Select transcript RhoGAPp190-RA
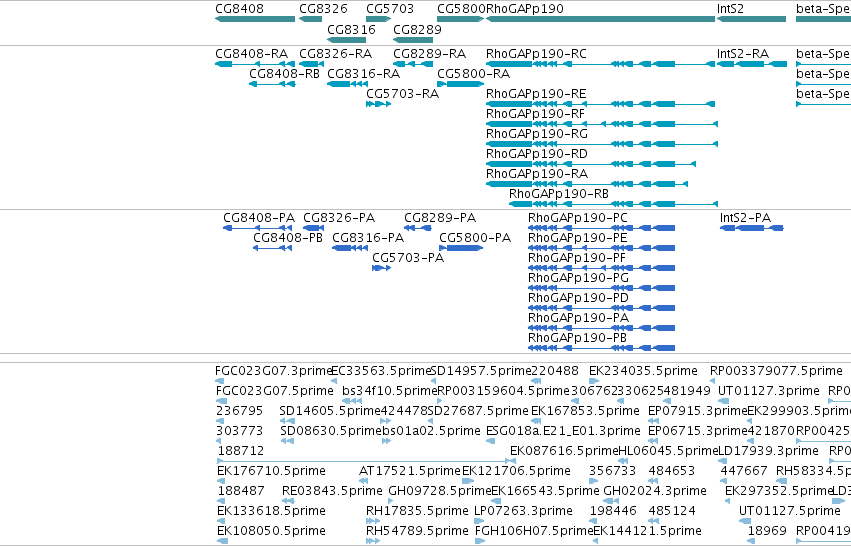Screen dimensions: 851x546 (x=587, y=184)
